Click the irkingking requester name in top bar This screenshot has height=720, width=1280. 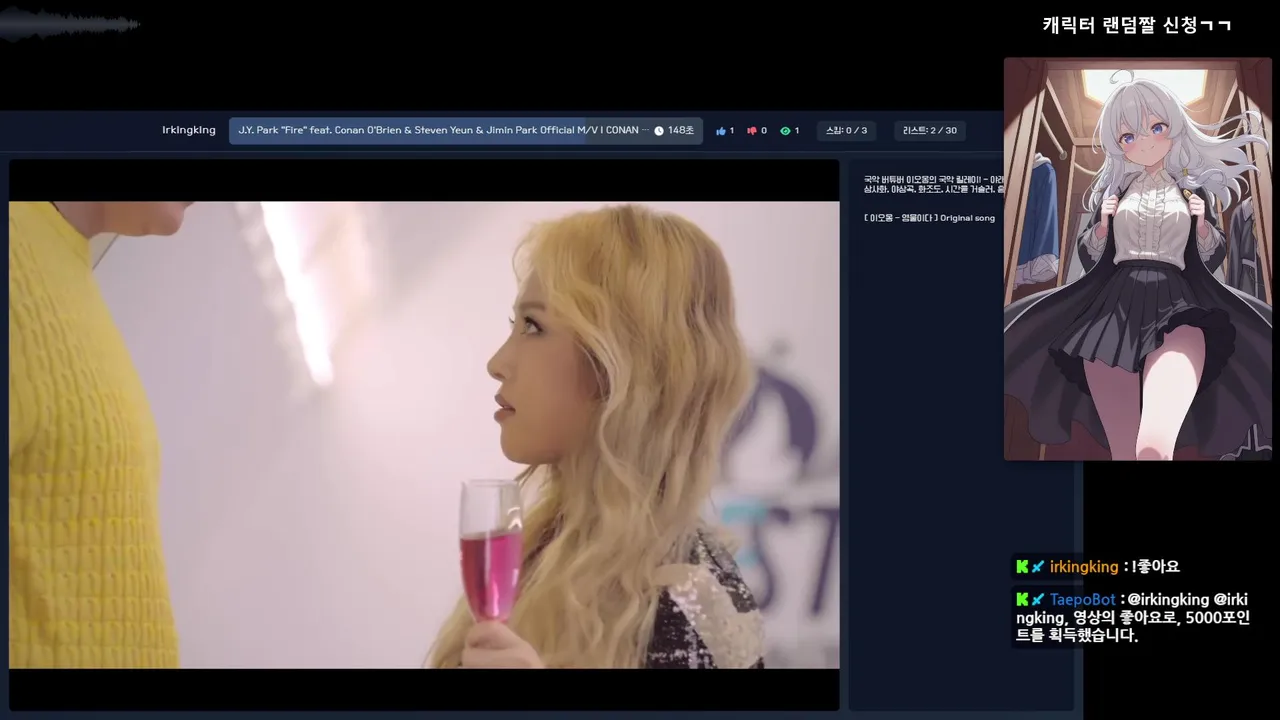(x=189, y=130)
